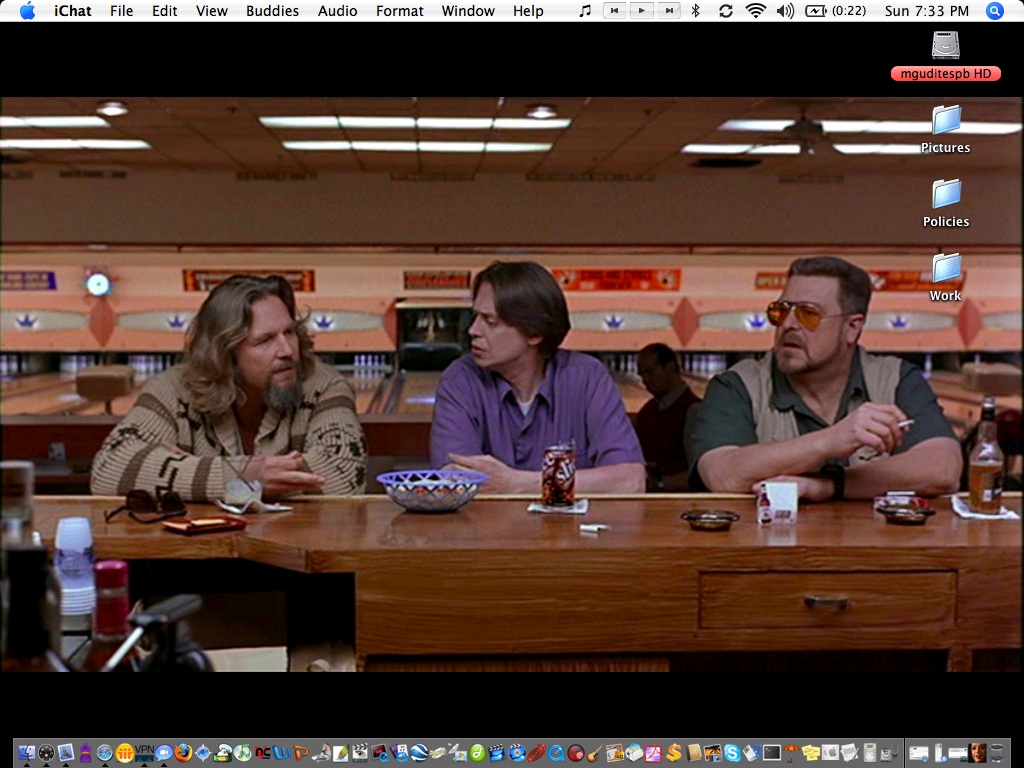The image size is (1024, 768).
Task: Launch Skype from the Dock
Action: tap(732, 752)
